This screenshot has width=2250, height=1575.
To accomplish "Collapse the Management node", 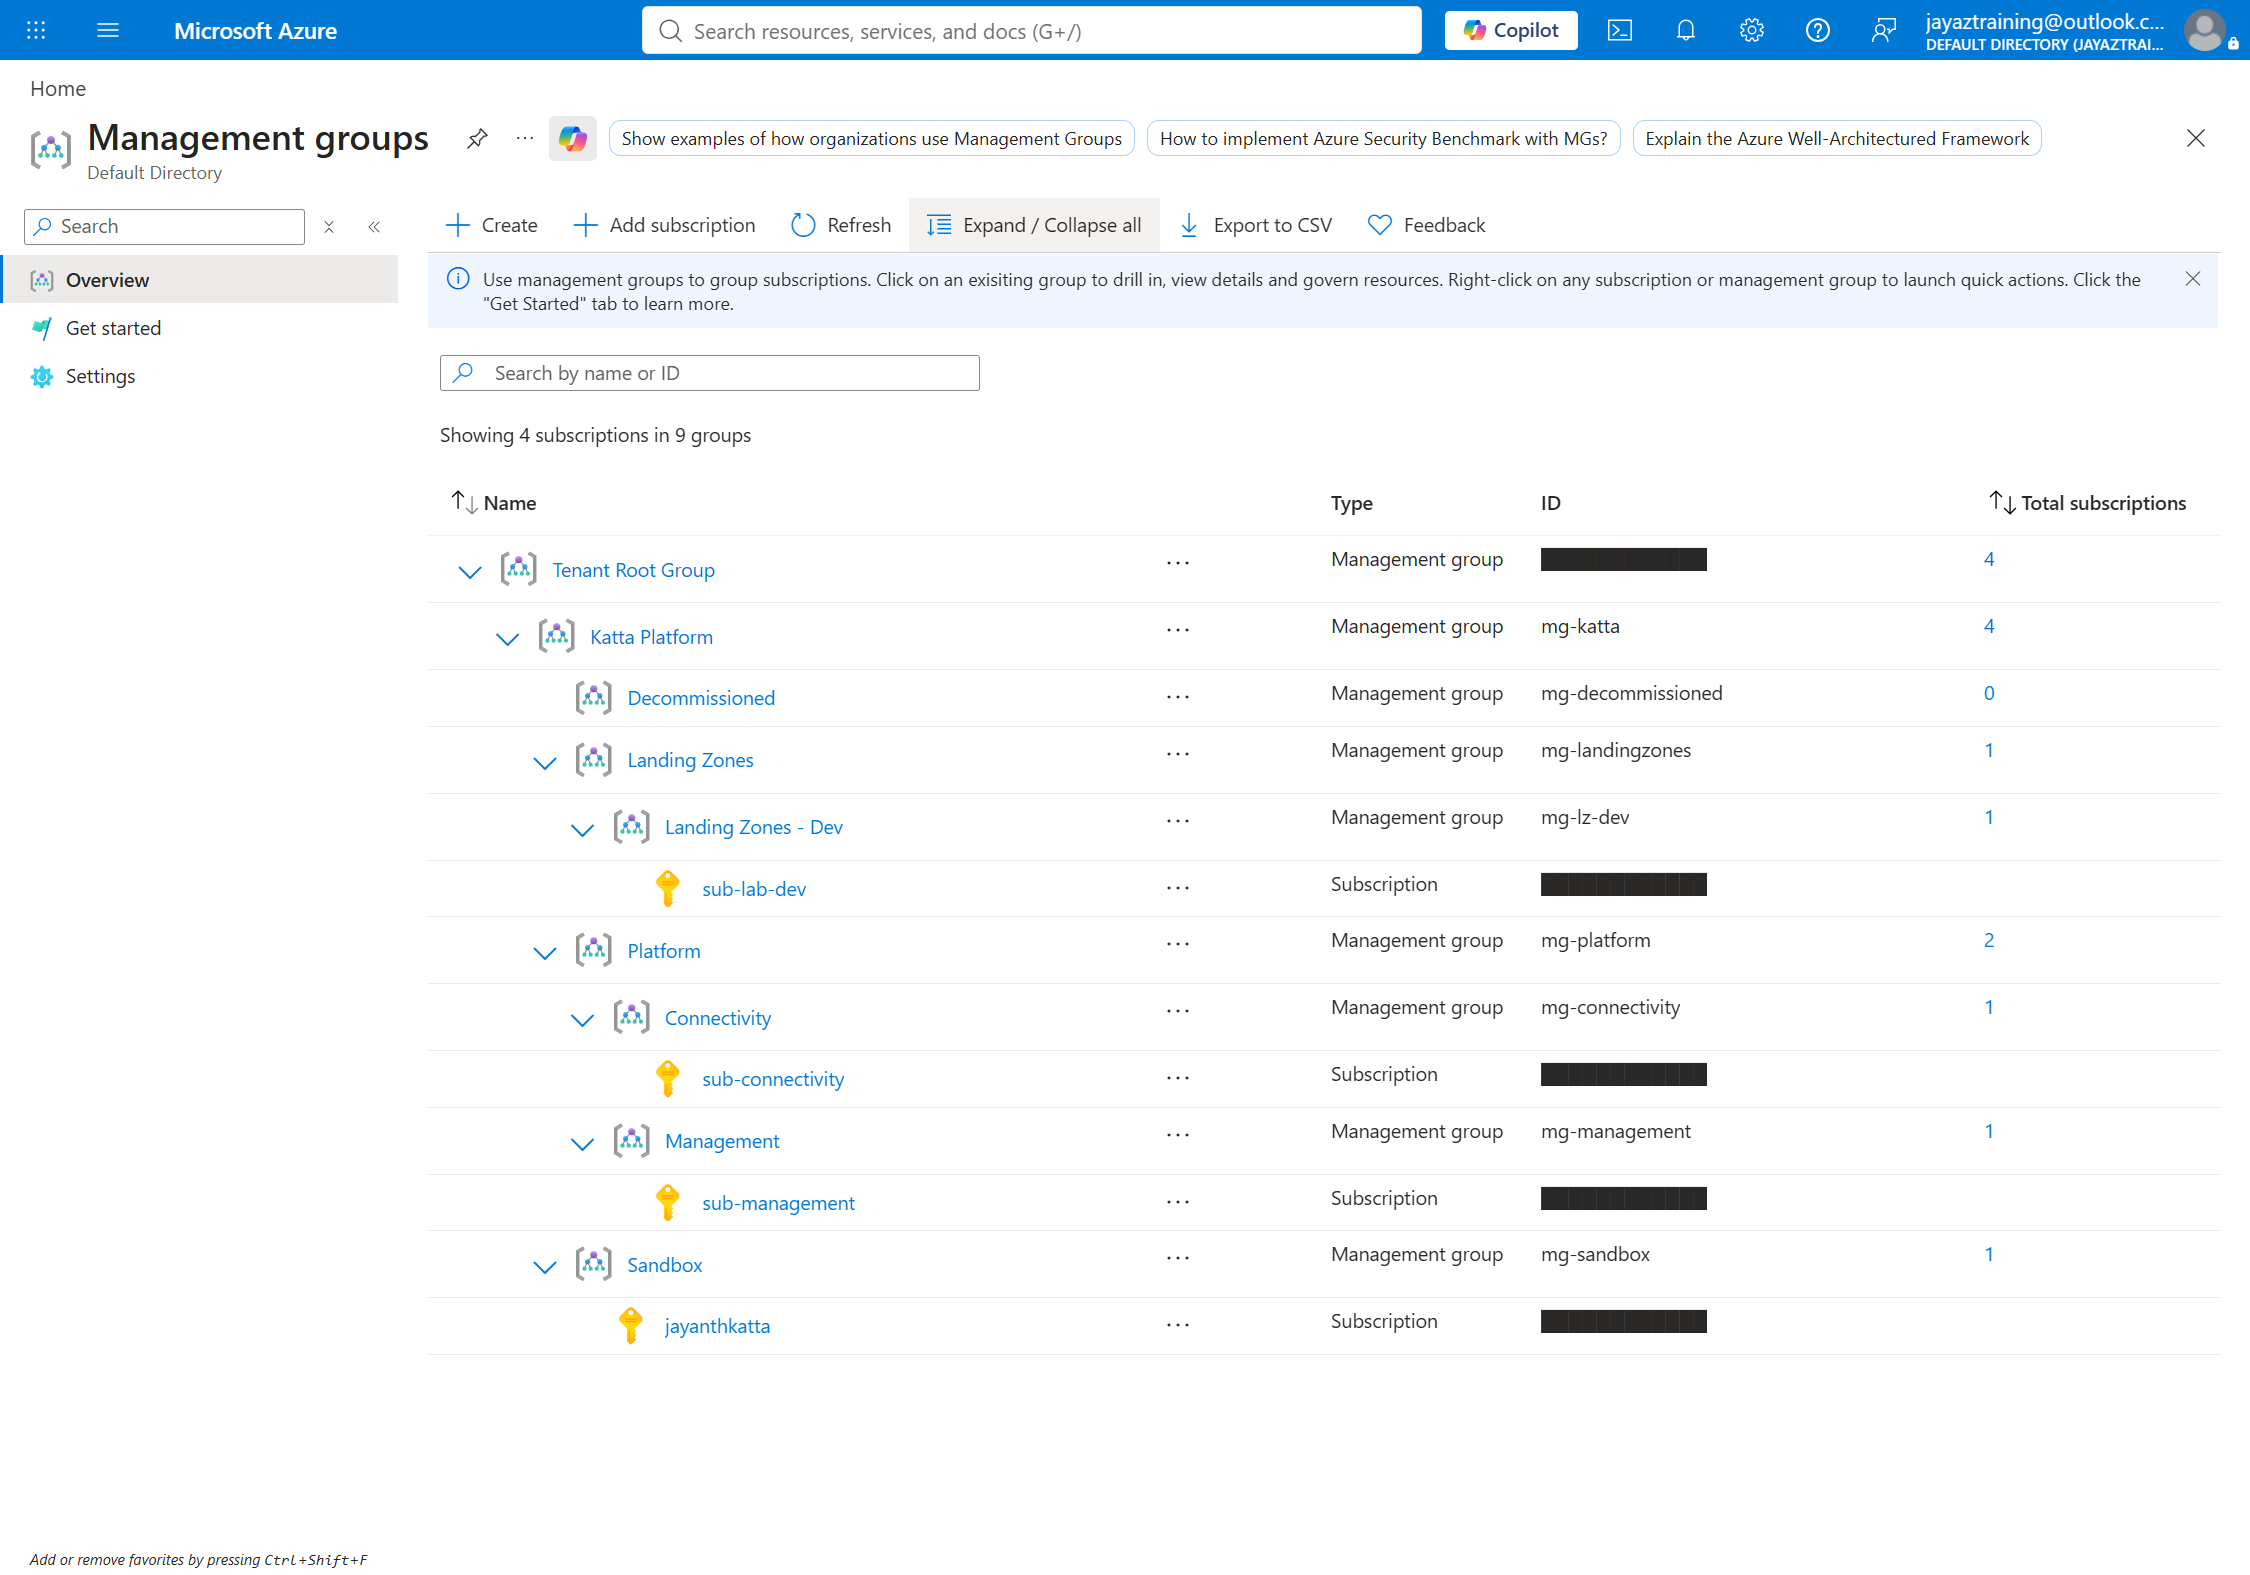I will pyautogui.click(x=582, y=1144).
